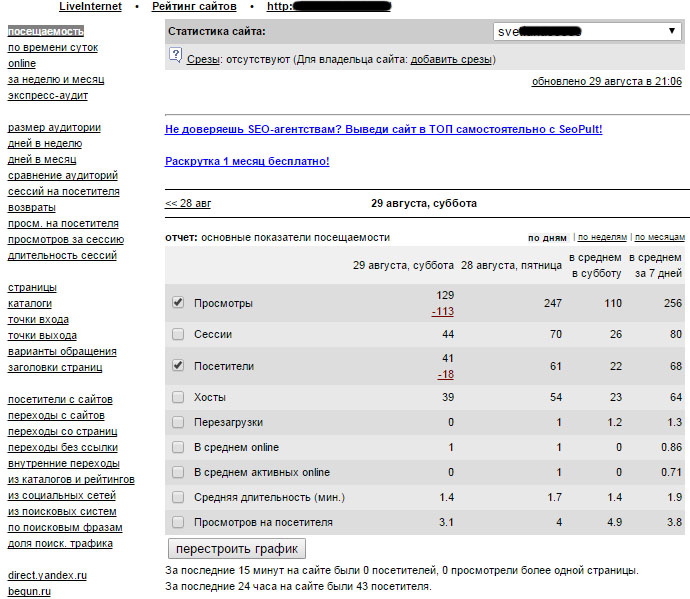The width and height of the screenshot is (690, 599).
Task: Check the Просмотров на посетителя checkbox
Action: pos(178,522)
